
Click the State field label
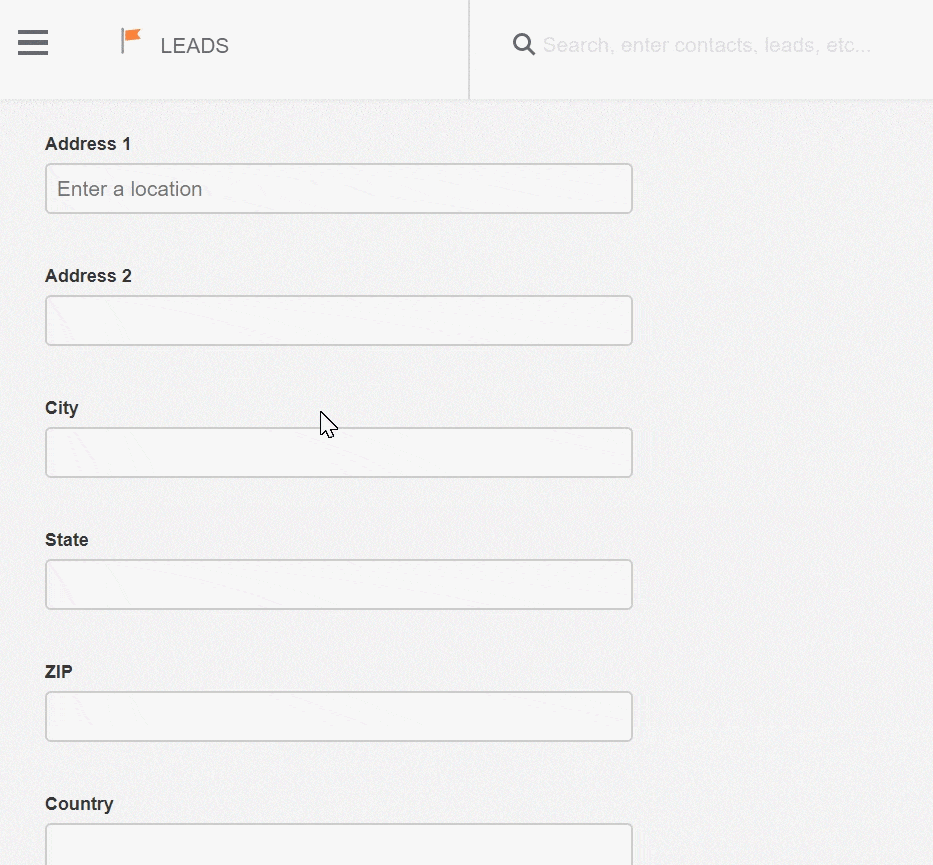click(x=67, y=540)
